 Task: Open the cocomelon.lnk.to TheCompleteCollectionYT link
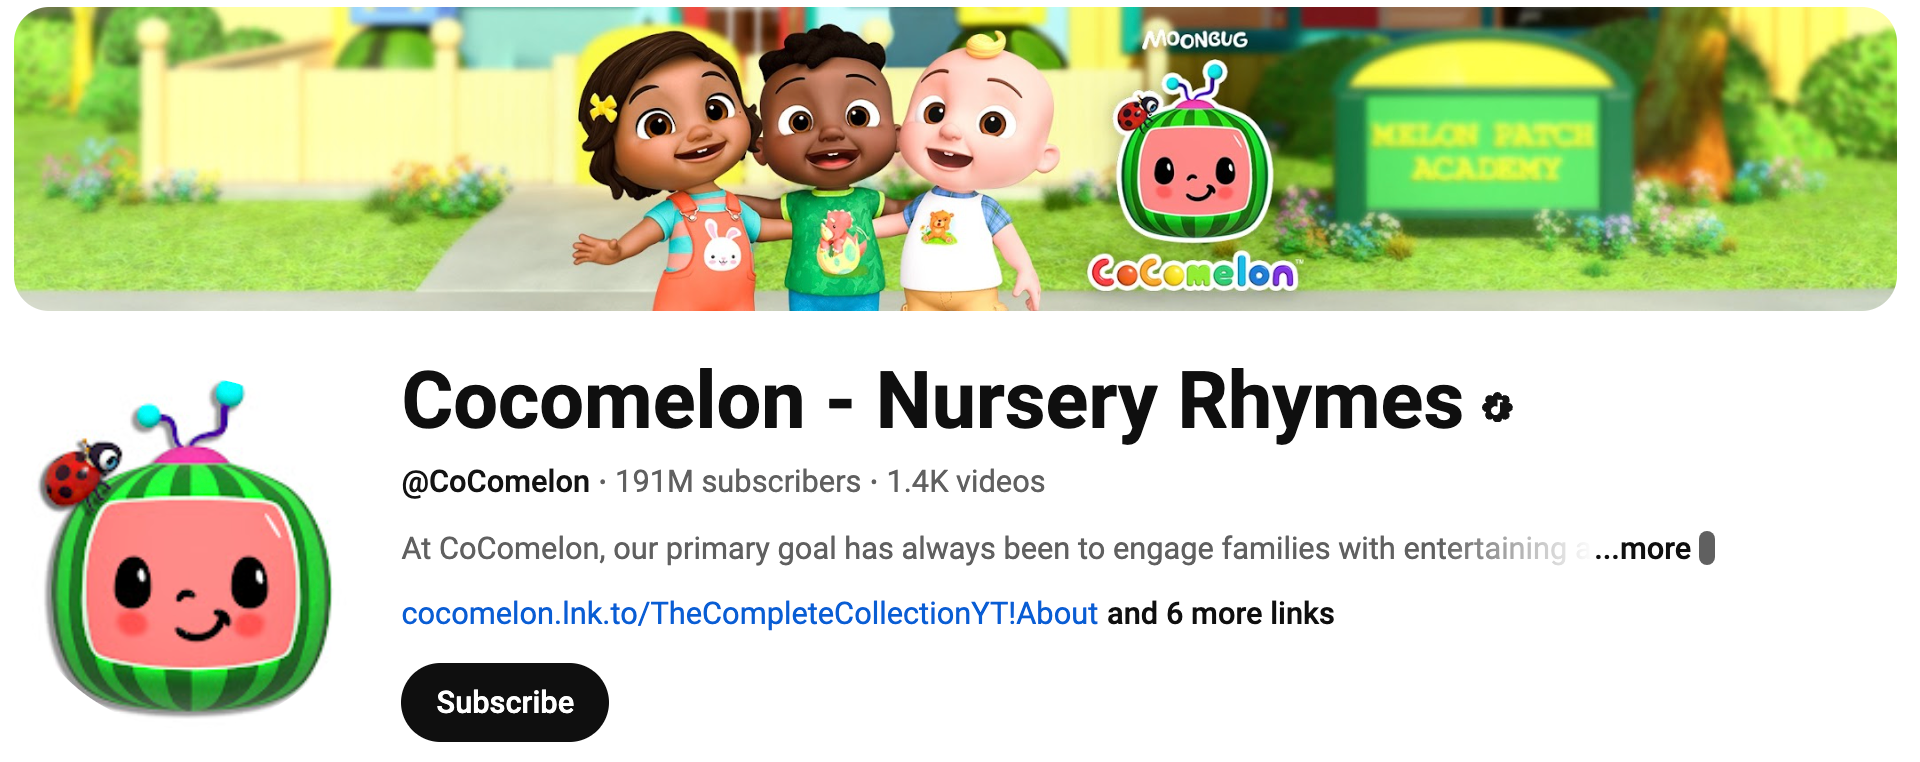(x=750, y=613)
